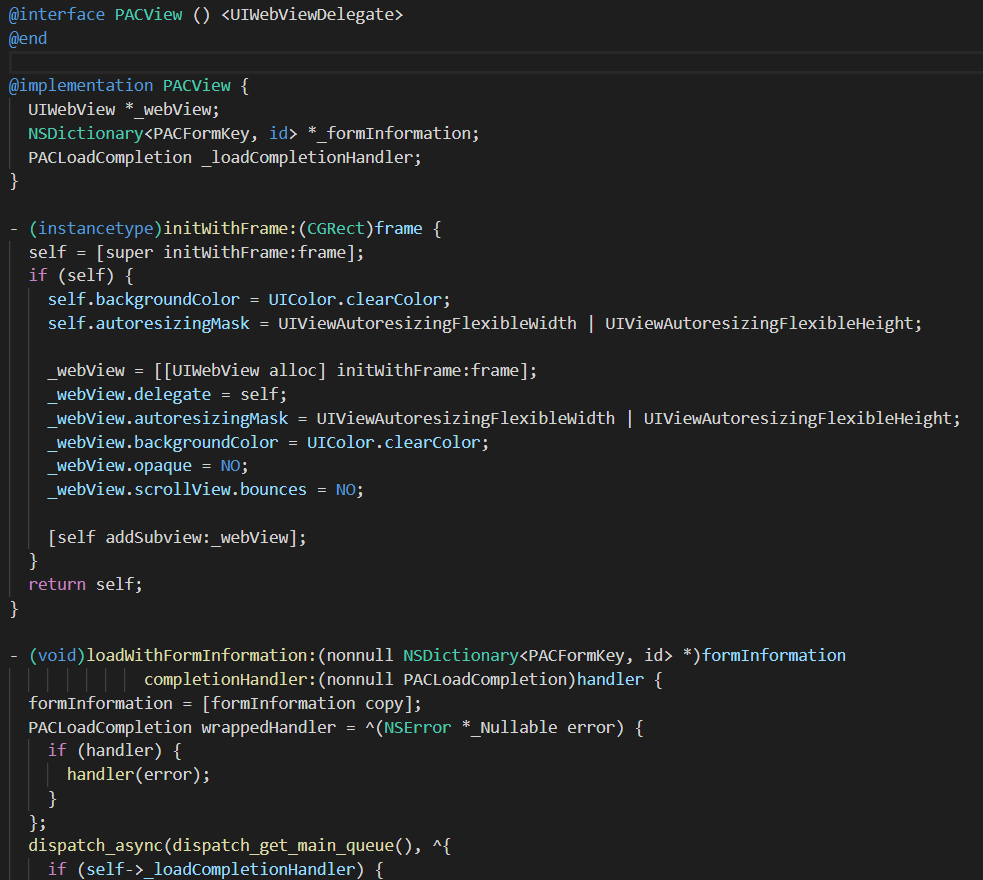The width and height of the screenshot is (983, 880).
Task: Click the 'if (handler) {' statement
Action: click(115, 751)
